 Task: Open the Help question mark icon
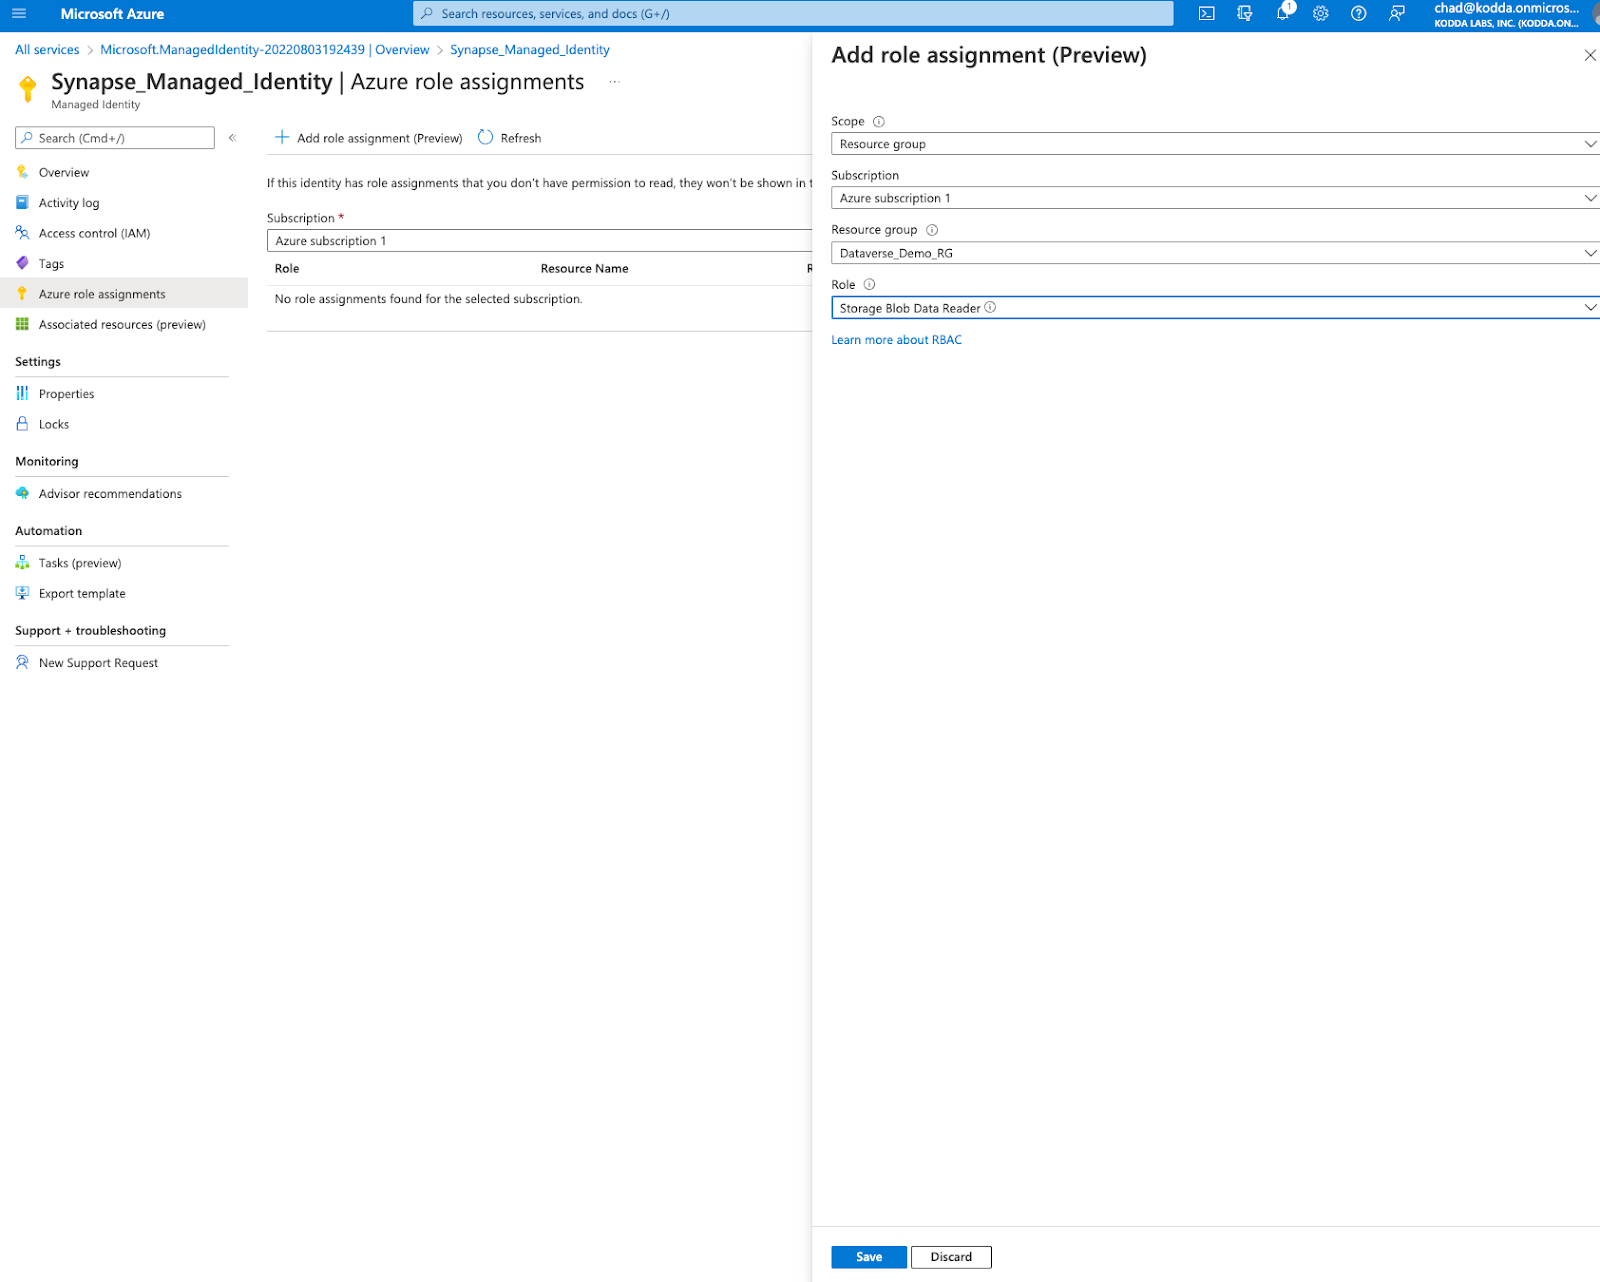[1358, 14]
